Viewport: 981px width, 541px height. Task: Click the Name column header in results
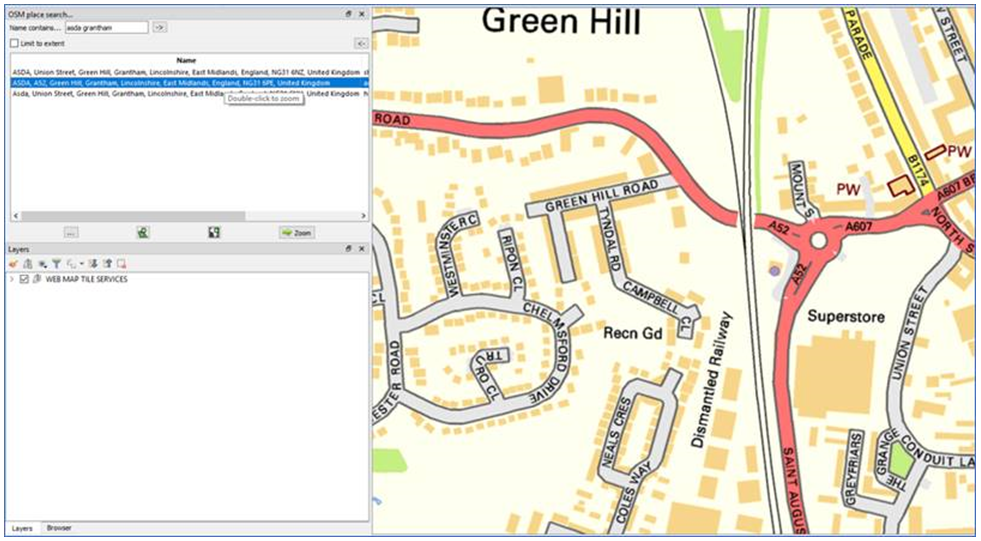click(x=186, y=61)
